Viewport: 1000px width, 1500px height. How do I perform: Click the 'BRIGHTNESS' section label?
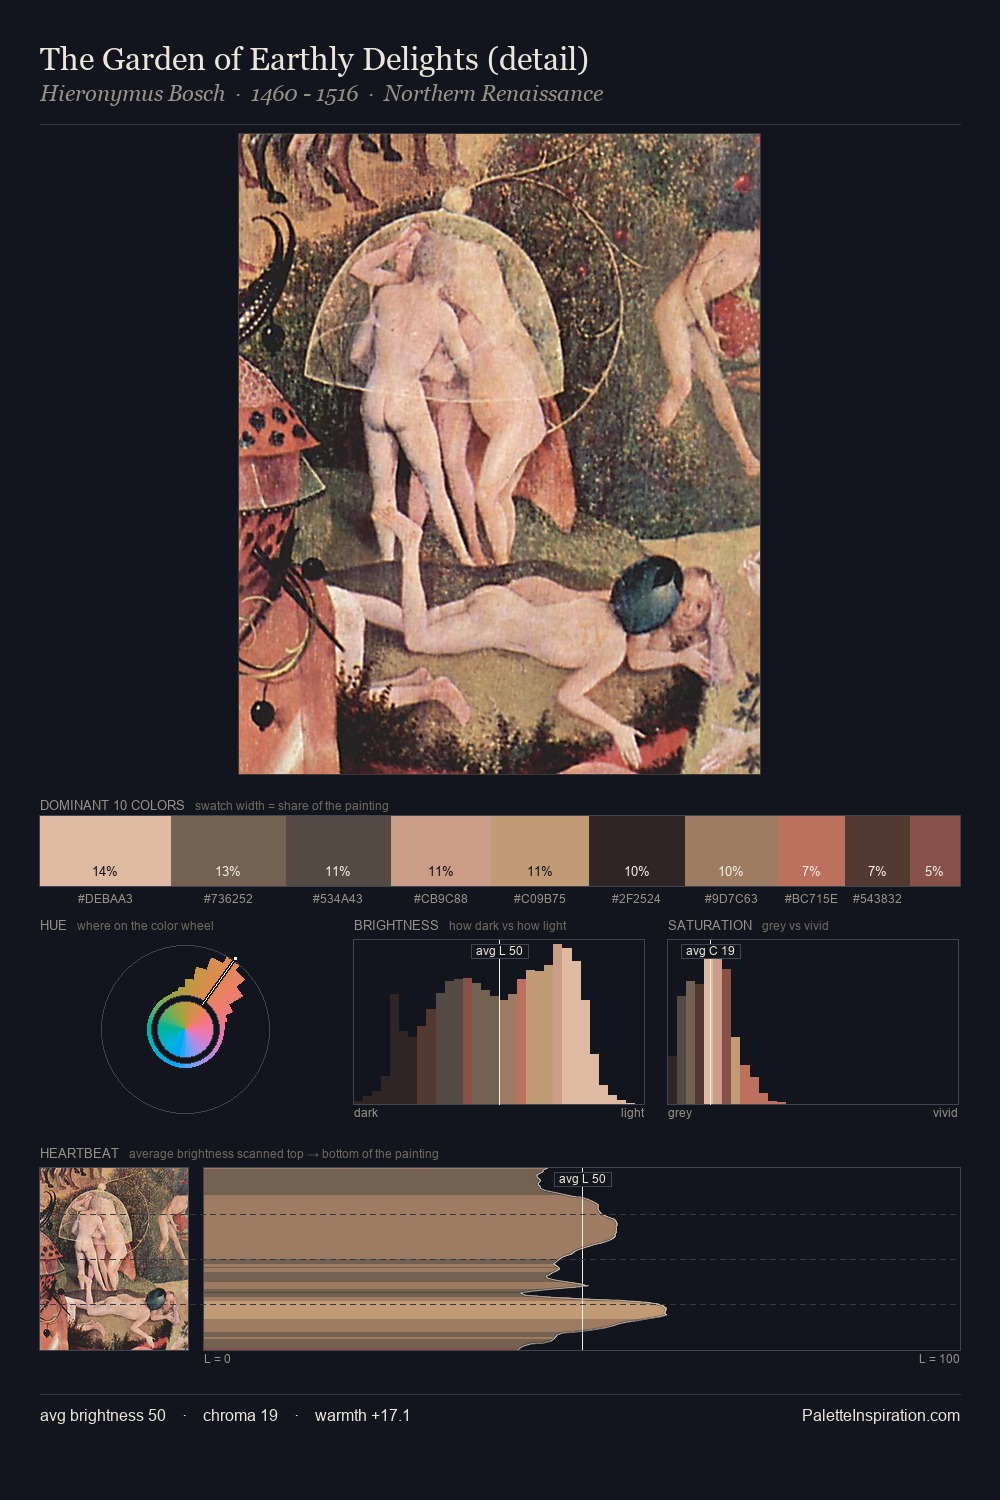tap(396, 925)
